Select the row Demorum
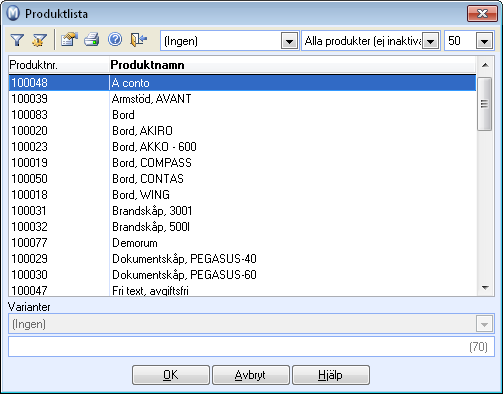The width and height of the screenshot is (503, 394). 242,243
